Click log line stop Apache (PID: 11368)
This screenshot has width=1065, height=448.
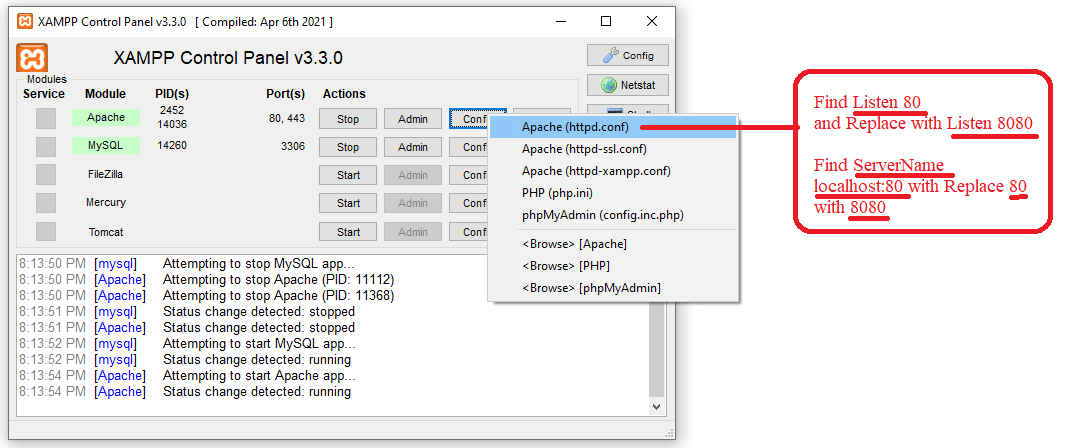[x=278, y=296]
